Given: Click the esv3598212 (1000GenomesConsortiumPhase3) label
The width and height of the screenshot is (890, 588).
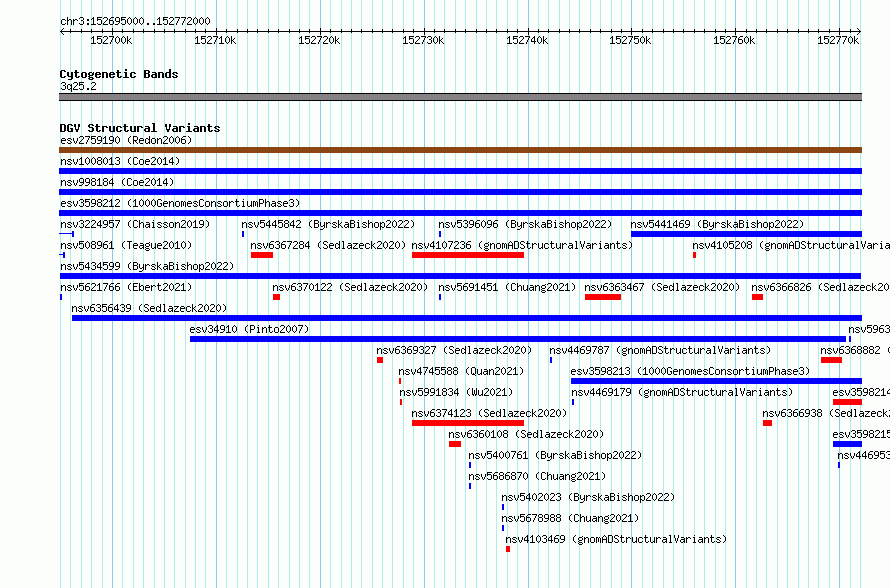Looking at the screenshot, I should tap(180, 203).
